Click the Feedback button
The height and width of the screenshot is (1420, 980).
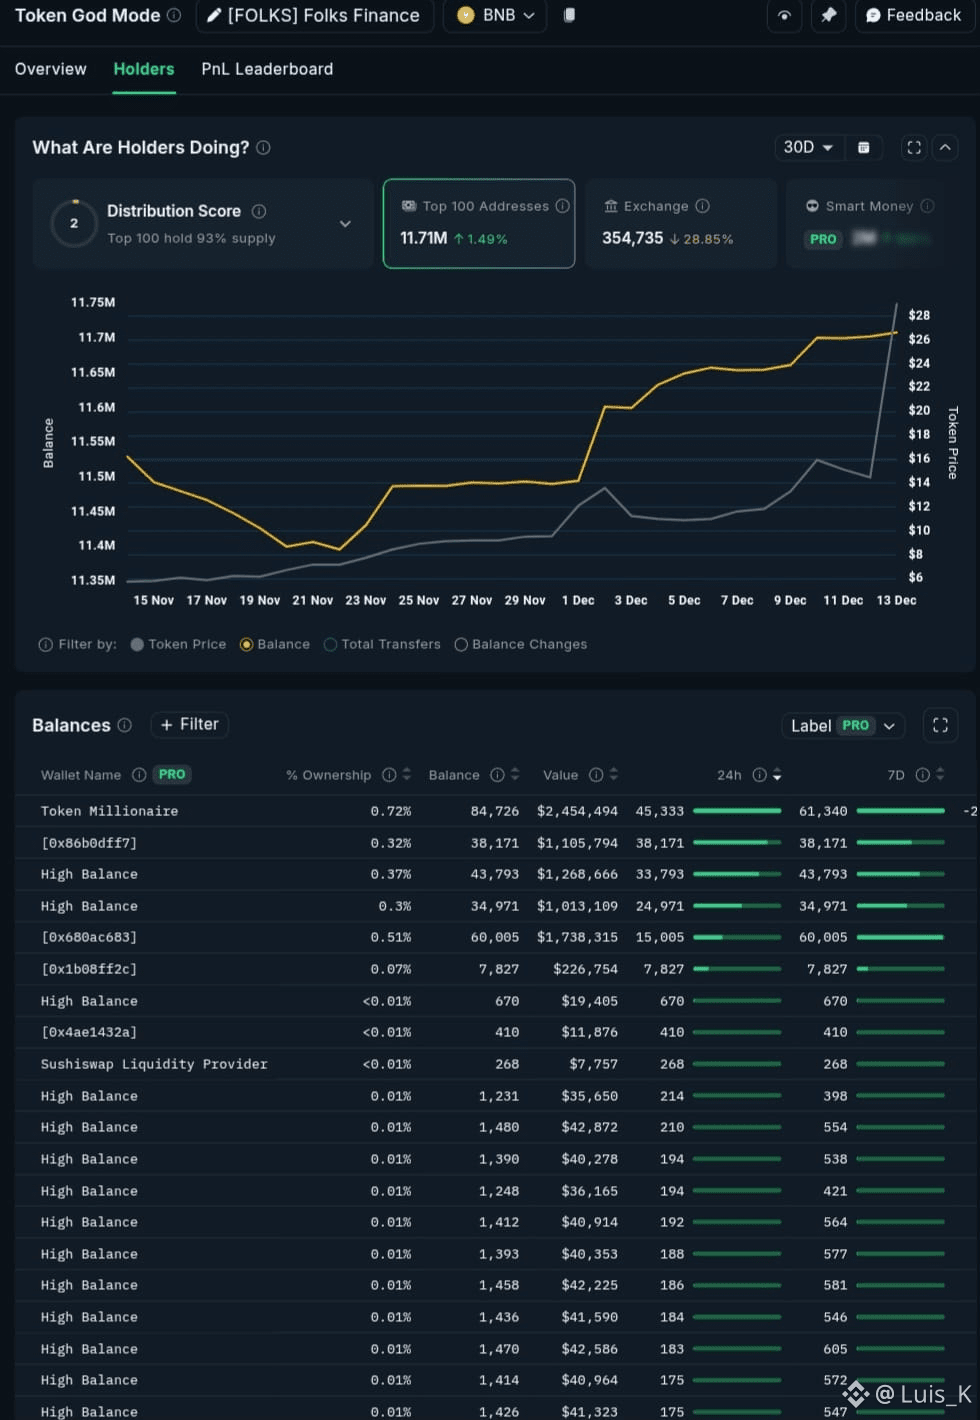click(x=913, y=15)
